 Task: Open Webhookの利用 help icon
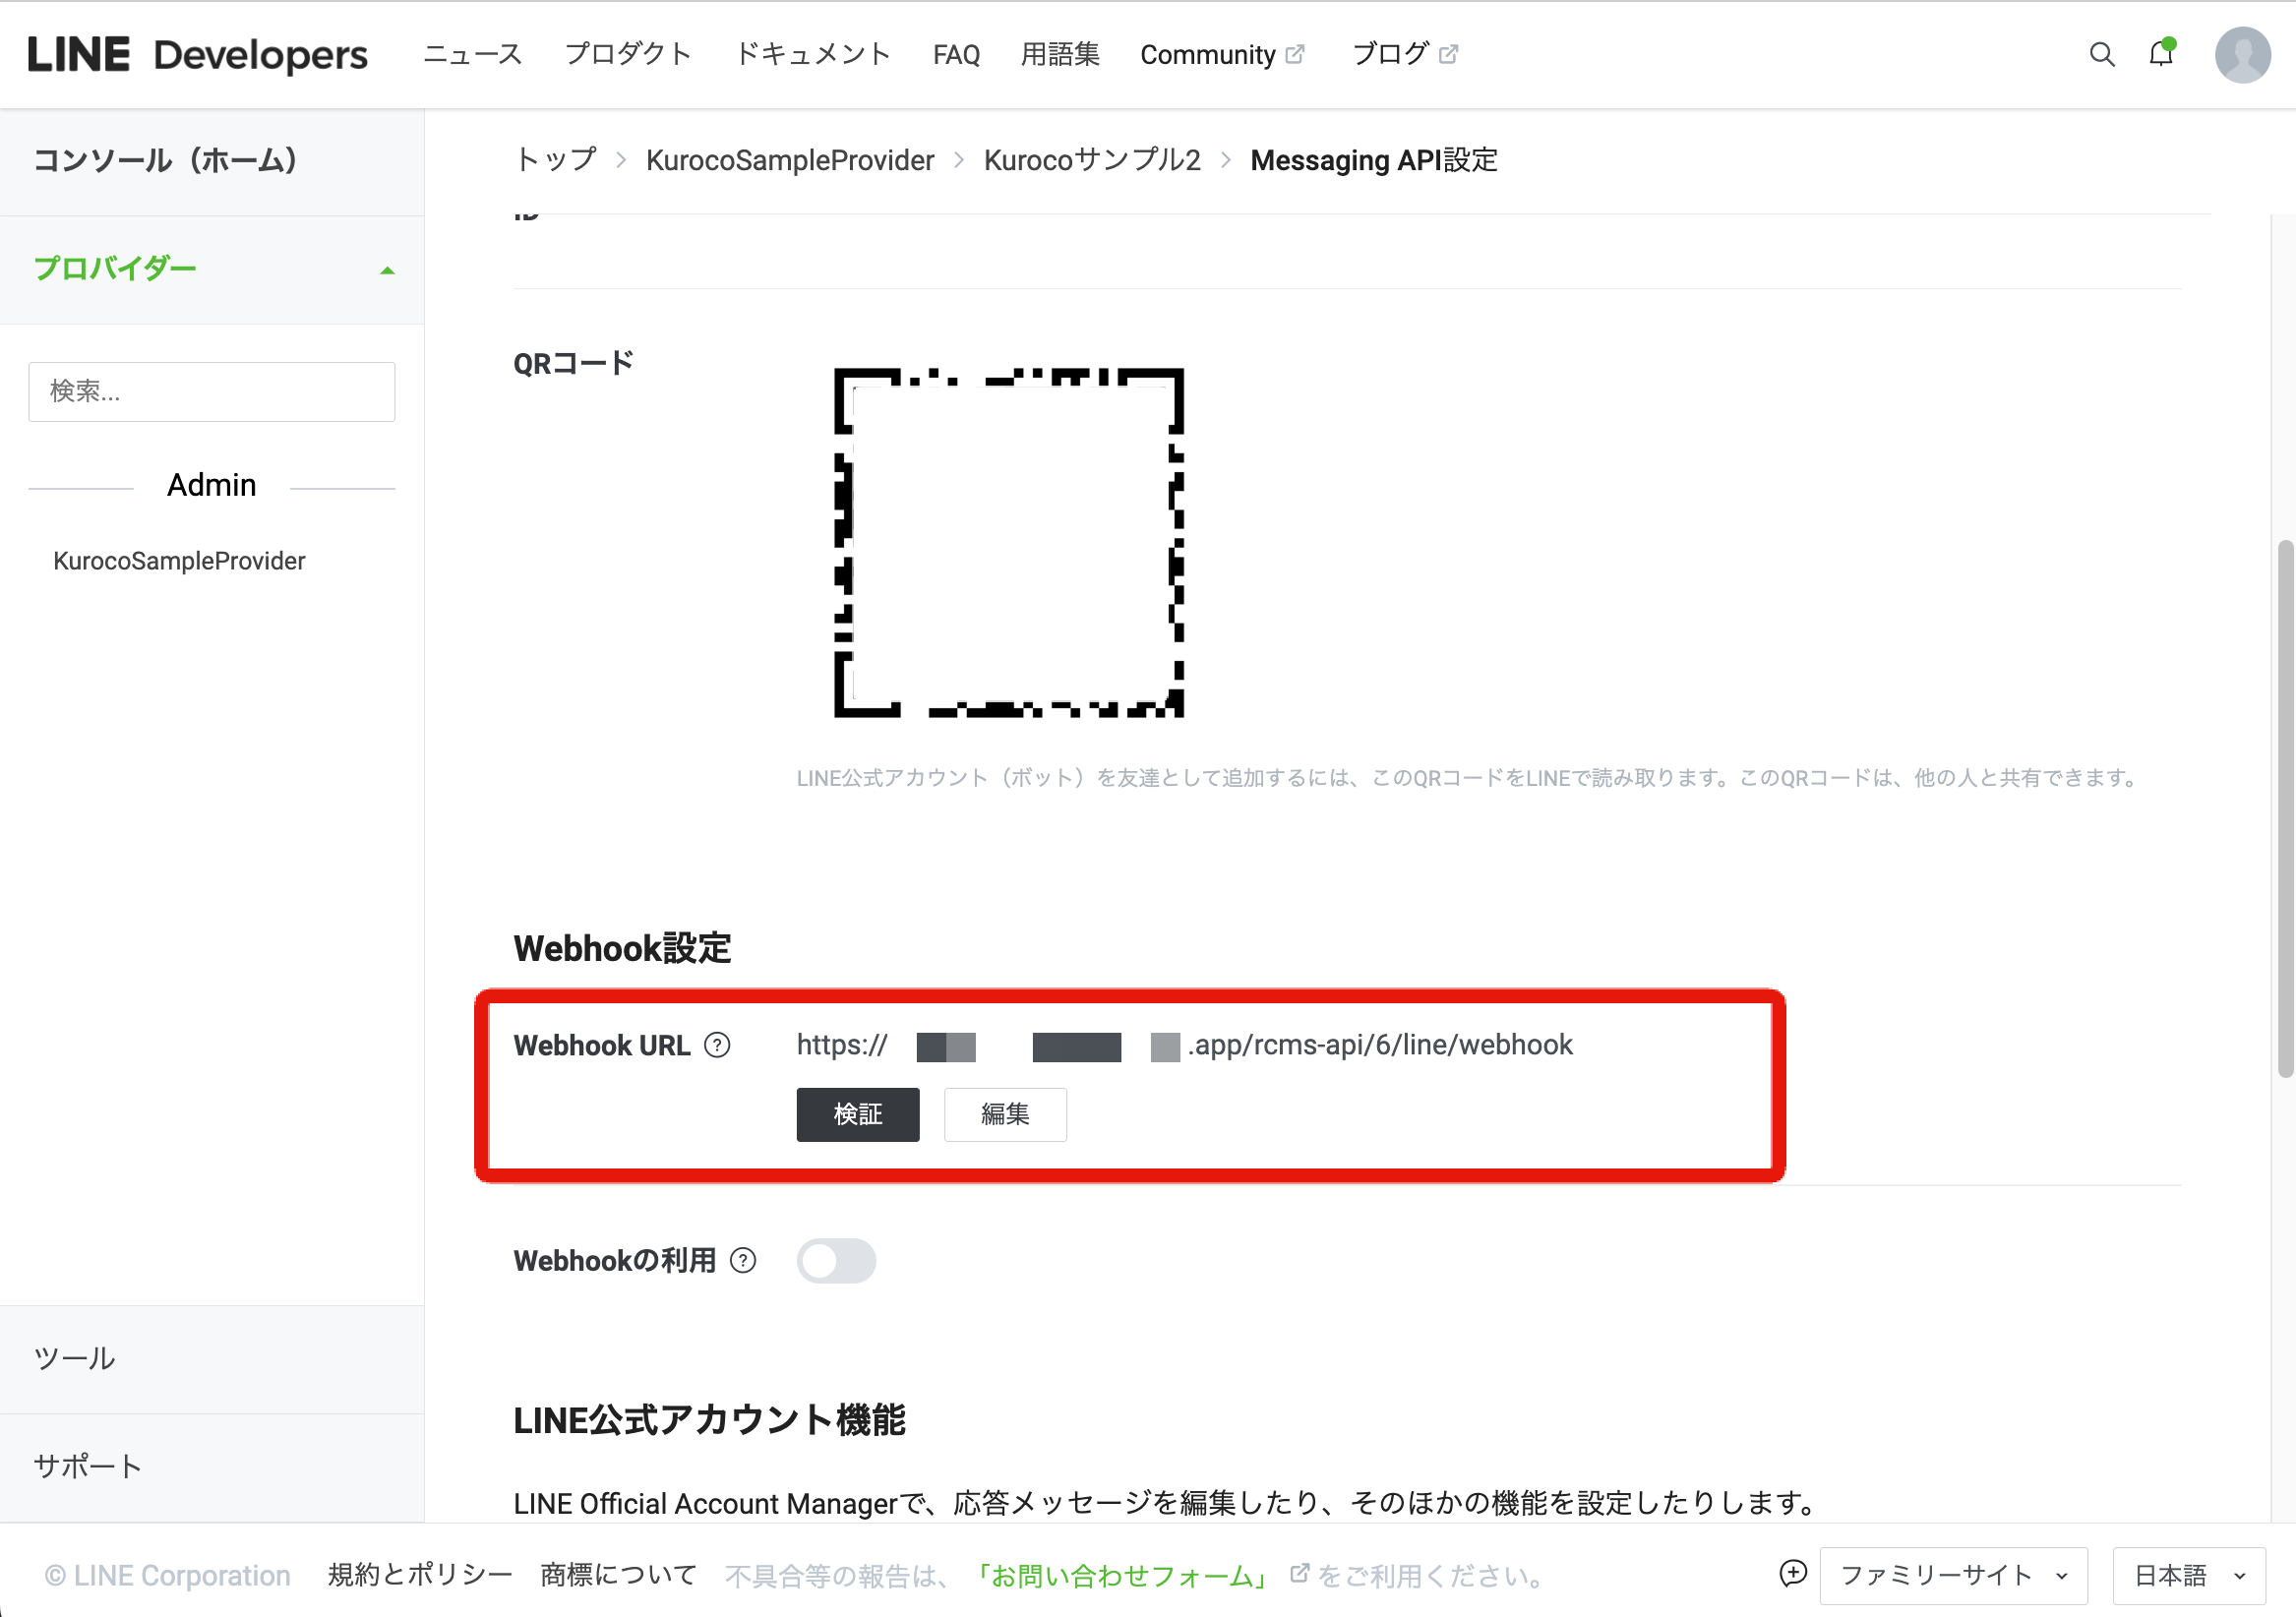[743, 1260]
